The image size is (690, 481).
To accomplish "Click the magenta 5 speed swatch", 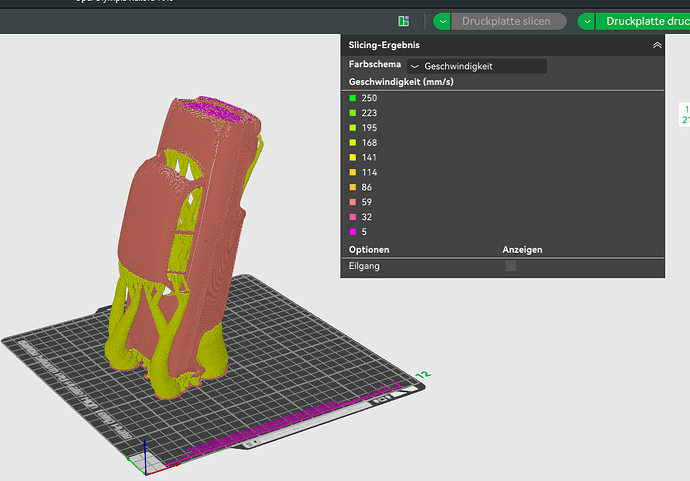I will (352, 232).
